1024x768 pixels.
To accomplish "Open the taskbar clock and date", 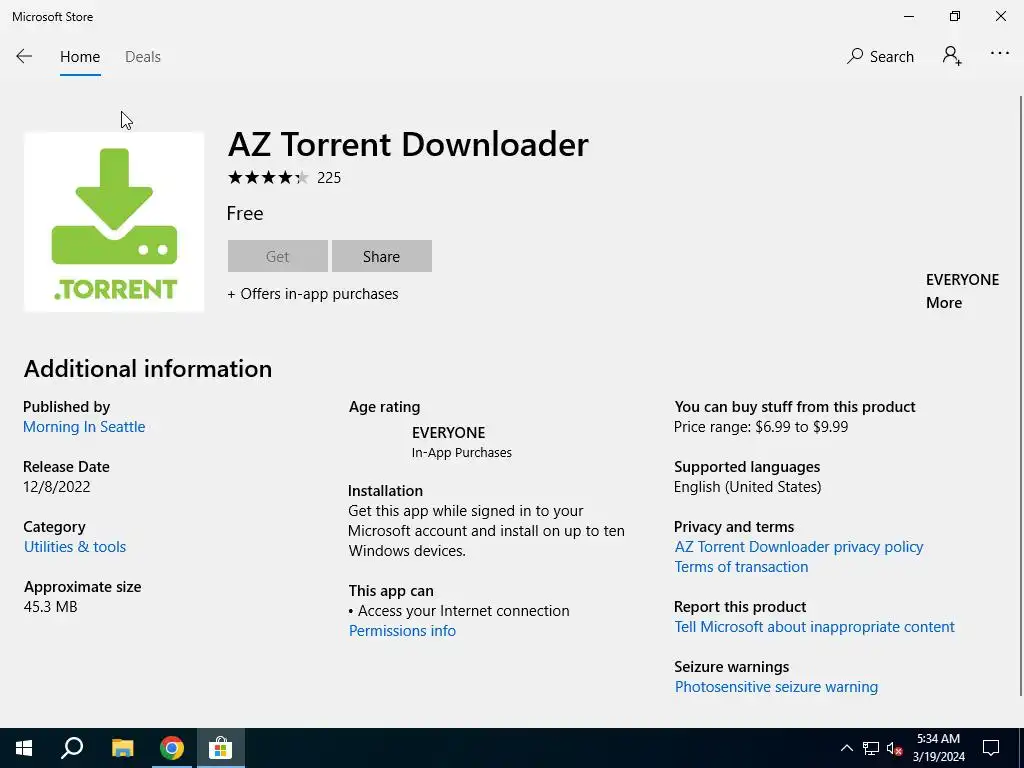I will pos(938,748).
